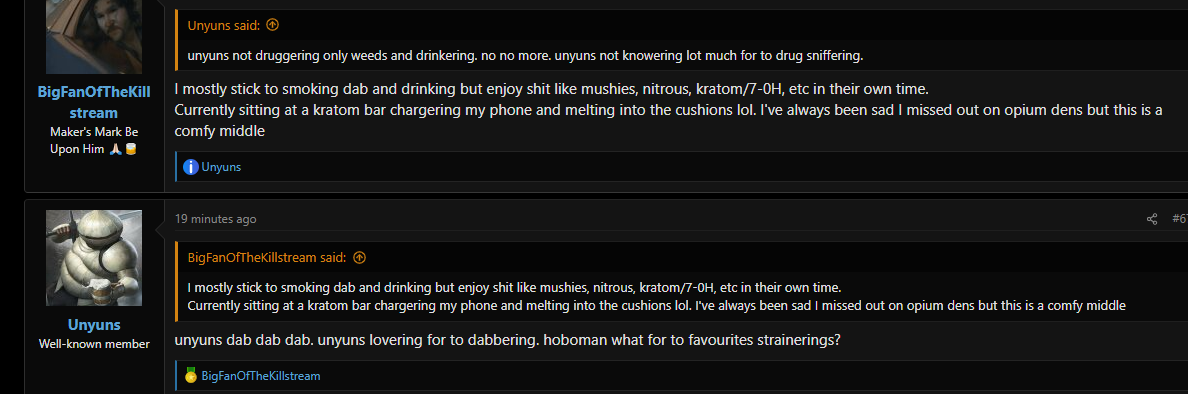Image resolution: width=1188 pixels, height=394 pixels.
Task: Open BigFanOfTheKillstream's profile from username
Action: pos(94,102)
